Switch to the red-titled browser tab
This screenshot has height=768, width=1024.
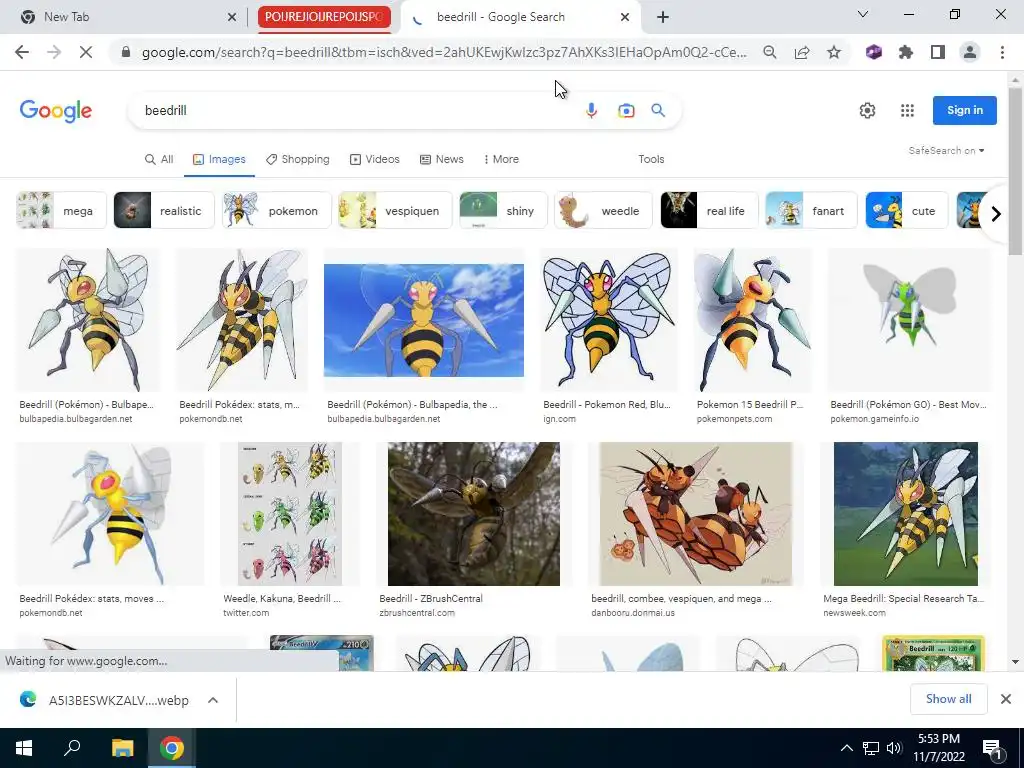point(324,17)
